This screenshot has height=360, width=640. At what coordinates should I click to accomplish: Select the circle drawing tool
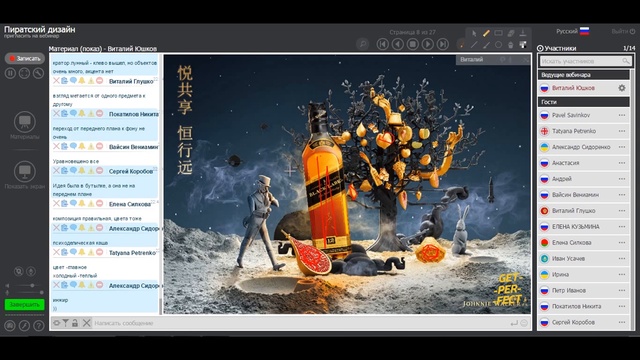coord(498,45)
